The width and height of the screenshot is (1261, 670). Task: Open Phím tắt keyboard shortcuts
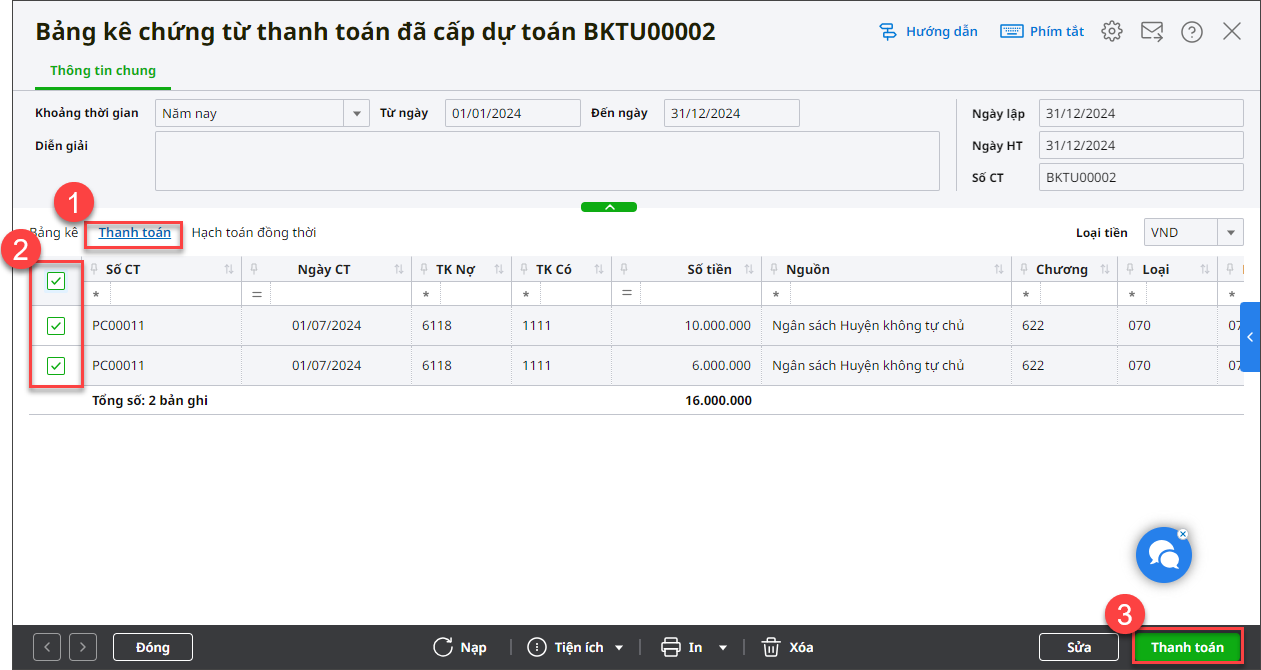[x=1042, y=32]
